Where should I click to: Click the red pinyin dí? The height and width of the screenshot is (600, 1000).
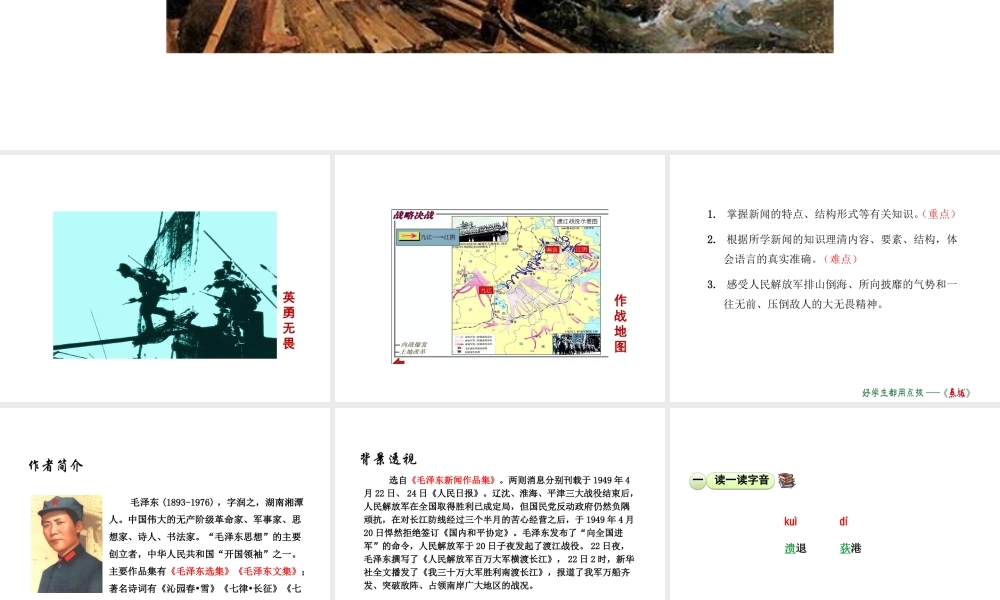[x=844, y=522]
